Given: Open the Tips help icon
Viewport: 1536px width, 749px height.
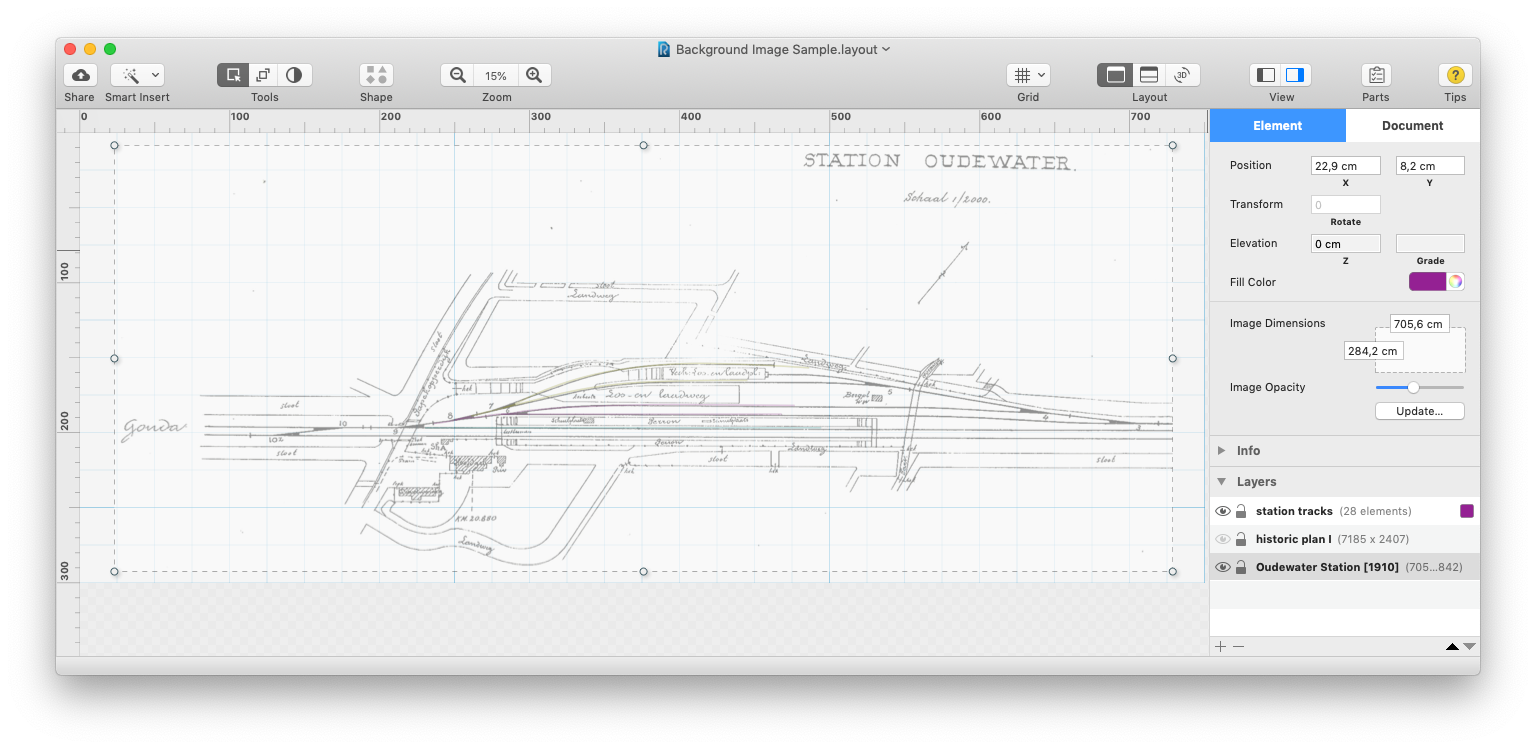Looking at the screenshot, I should [1455, 75].
